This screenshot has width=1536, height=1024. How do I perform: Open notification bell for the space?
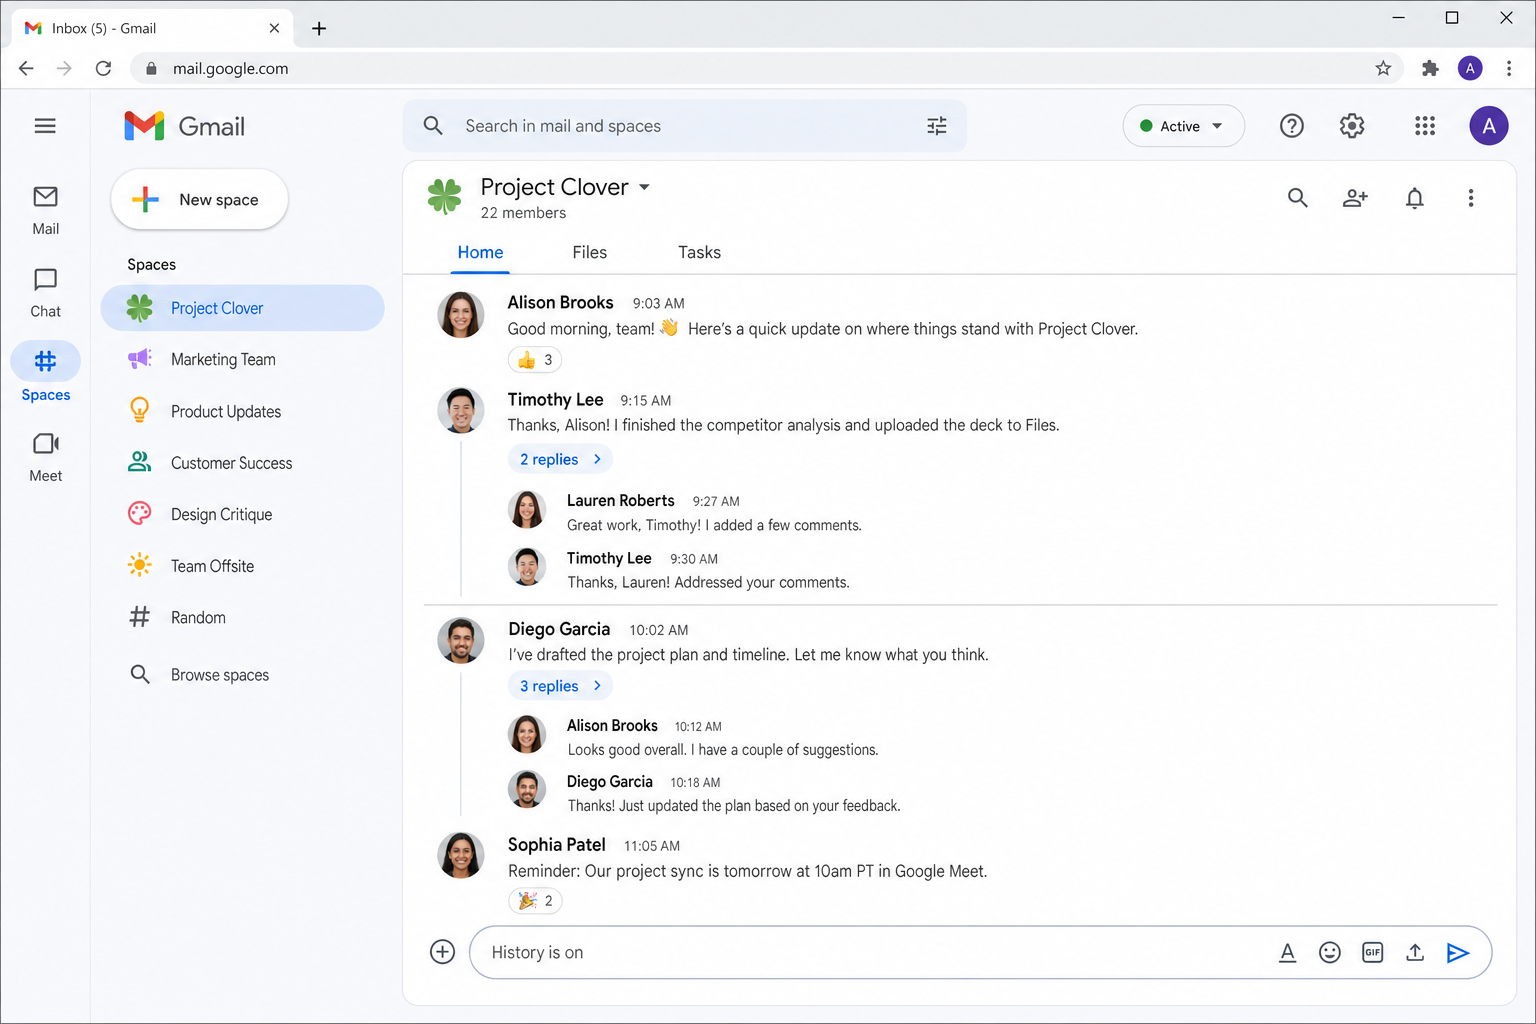pyautogui.click(x=1414, y=198)
